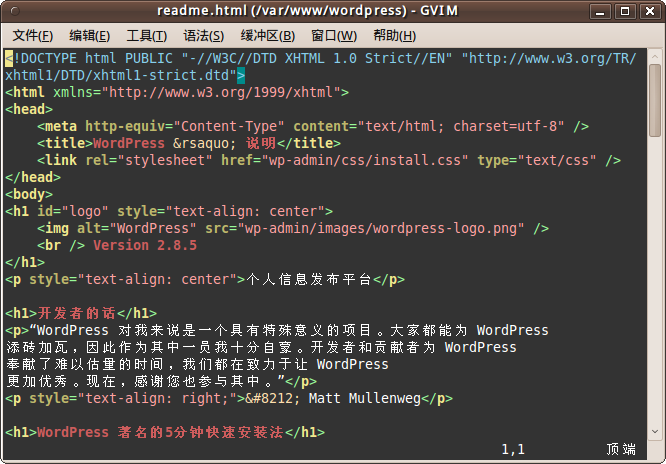The width and height of the screenshot is (666, 464).
Task: Click the vertical scrollbar thumb
Action: click(x=655, y=100)
